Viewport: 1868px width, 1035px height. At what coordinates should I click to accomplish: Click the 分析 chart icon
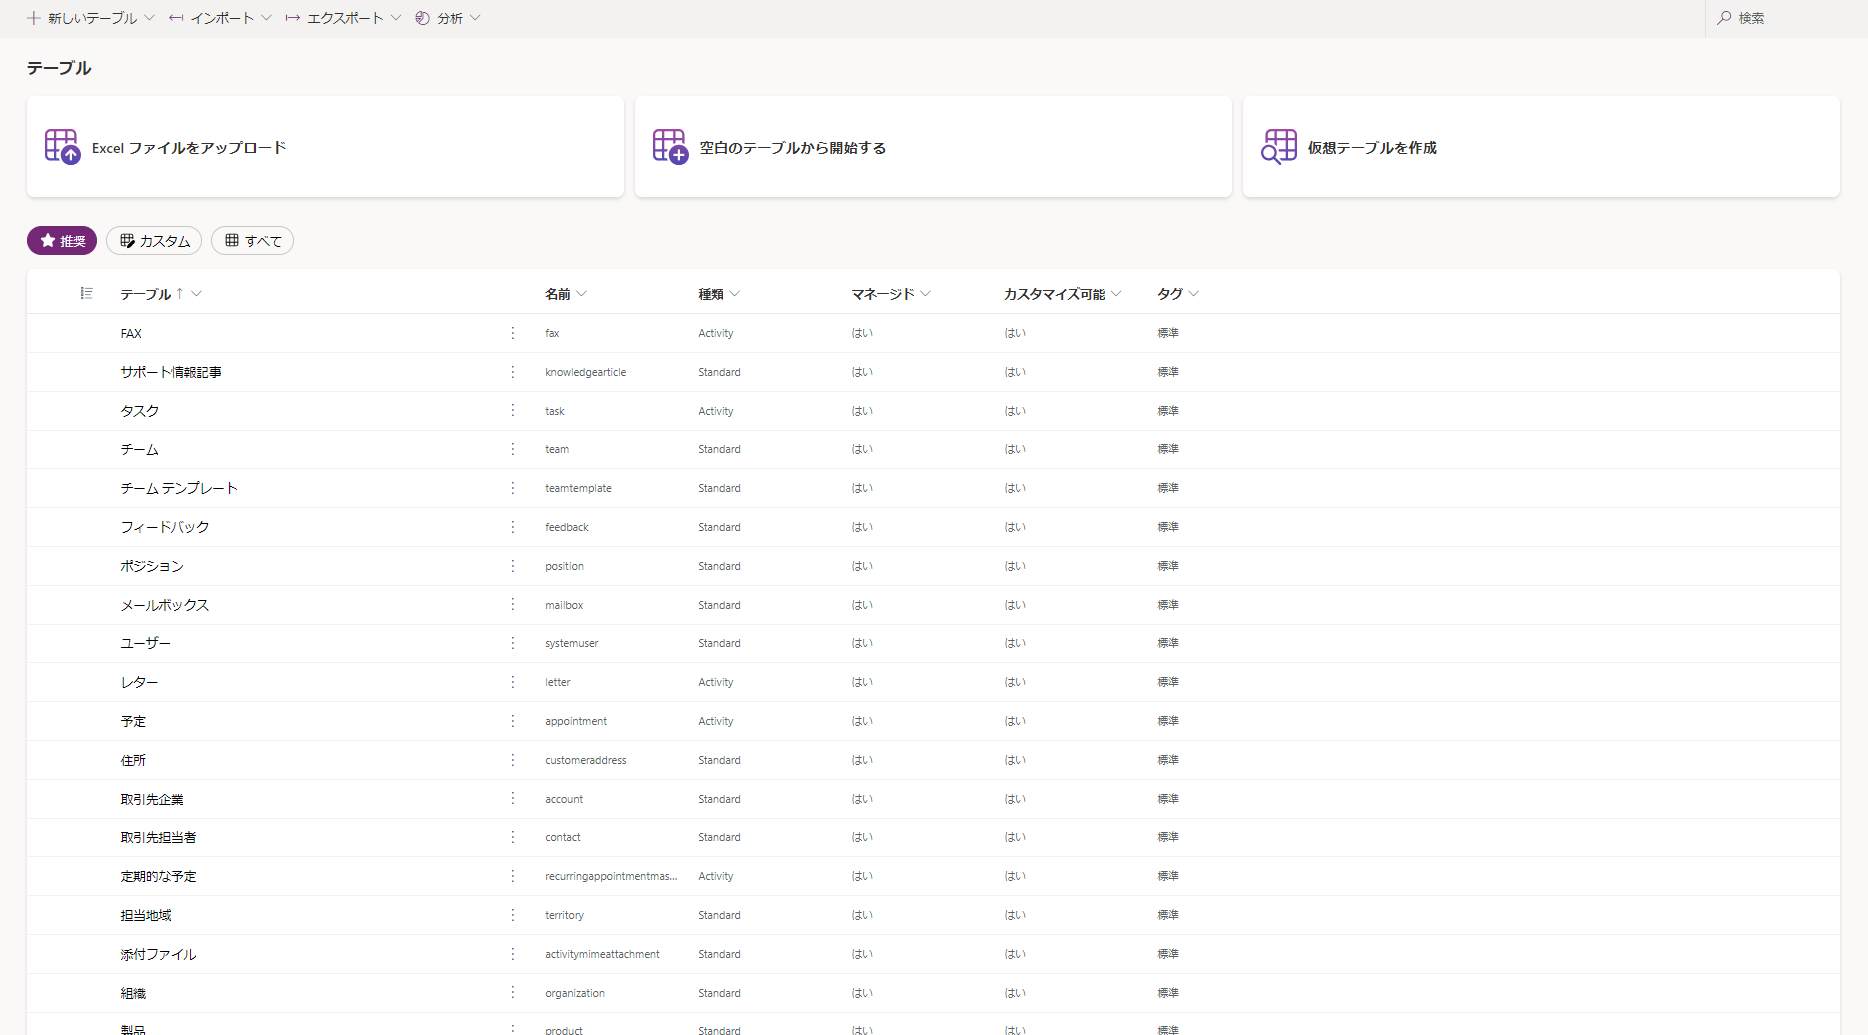click(422, 18)
